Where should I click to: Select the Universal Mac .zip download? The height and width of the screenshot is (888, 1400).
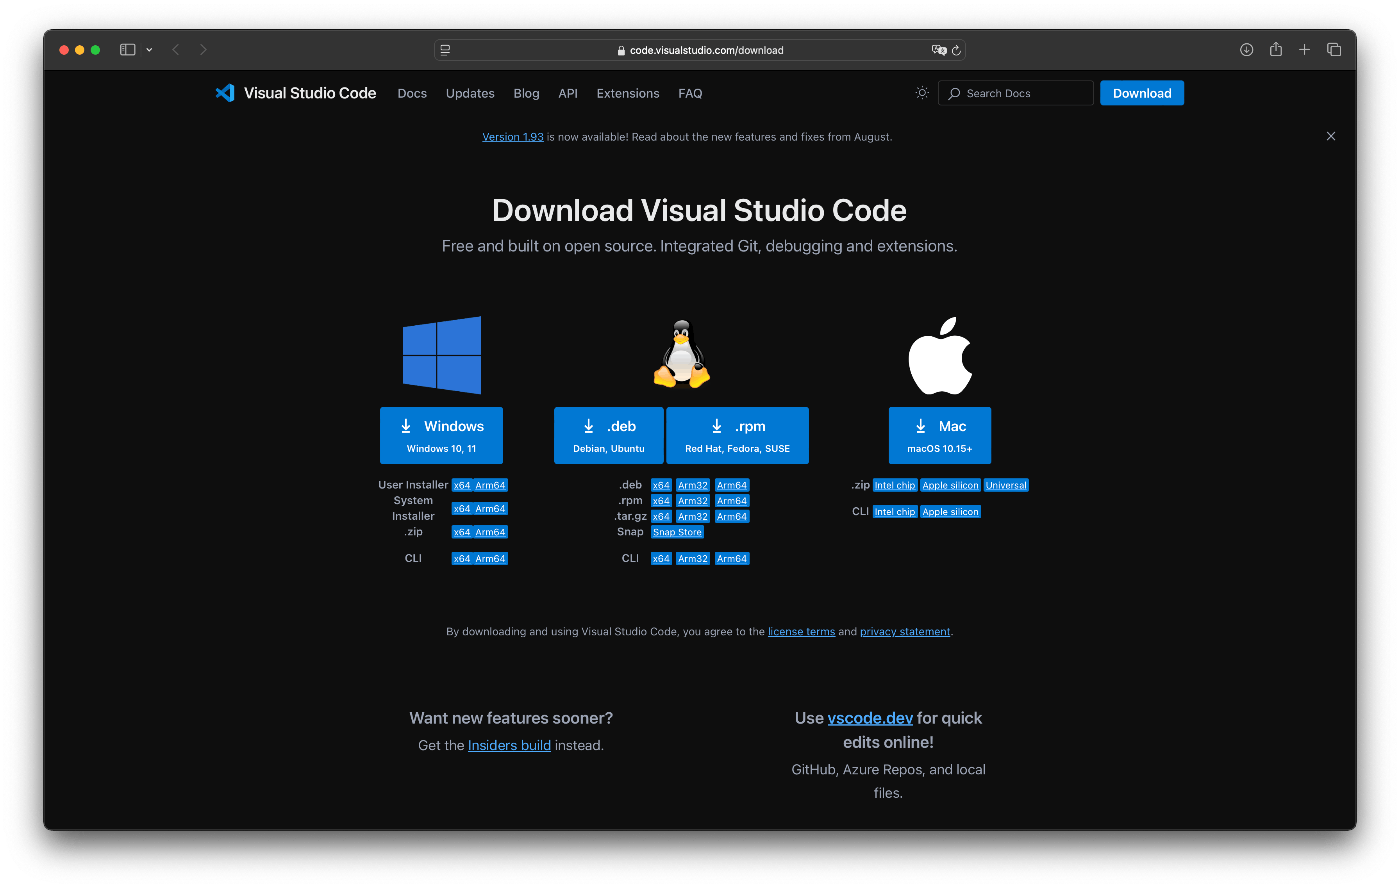1006,486
